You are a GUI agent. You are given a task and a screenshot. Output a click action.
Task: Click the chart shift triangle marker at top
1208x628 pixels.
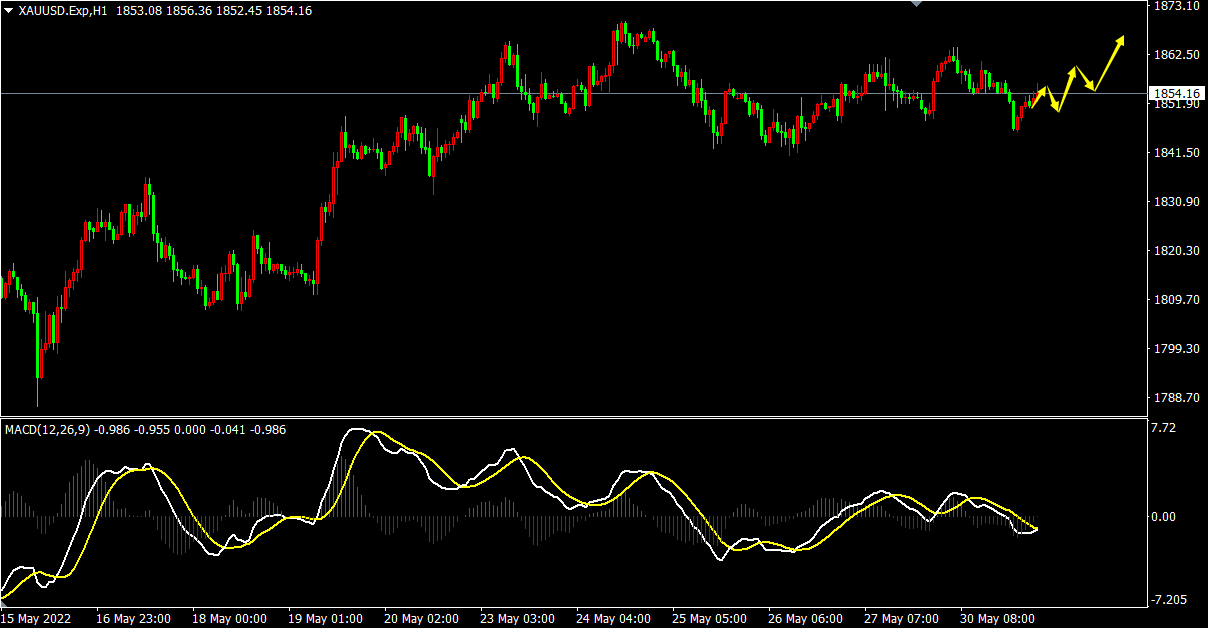[x=917, y=4]
